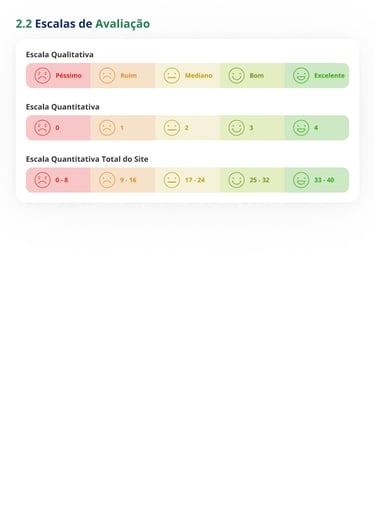Screen dimensions: 375x530
Task: Select the smiling face icon beside score 3
Action: (236, 128)
